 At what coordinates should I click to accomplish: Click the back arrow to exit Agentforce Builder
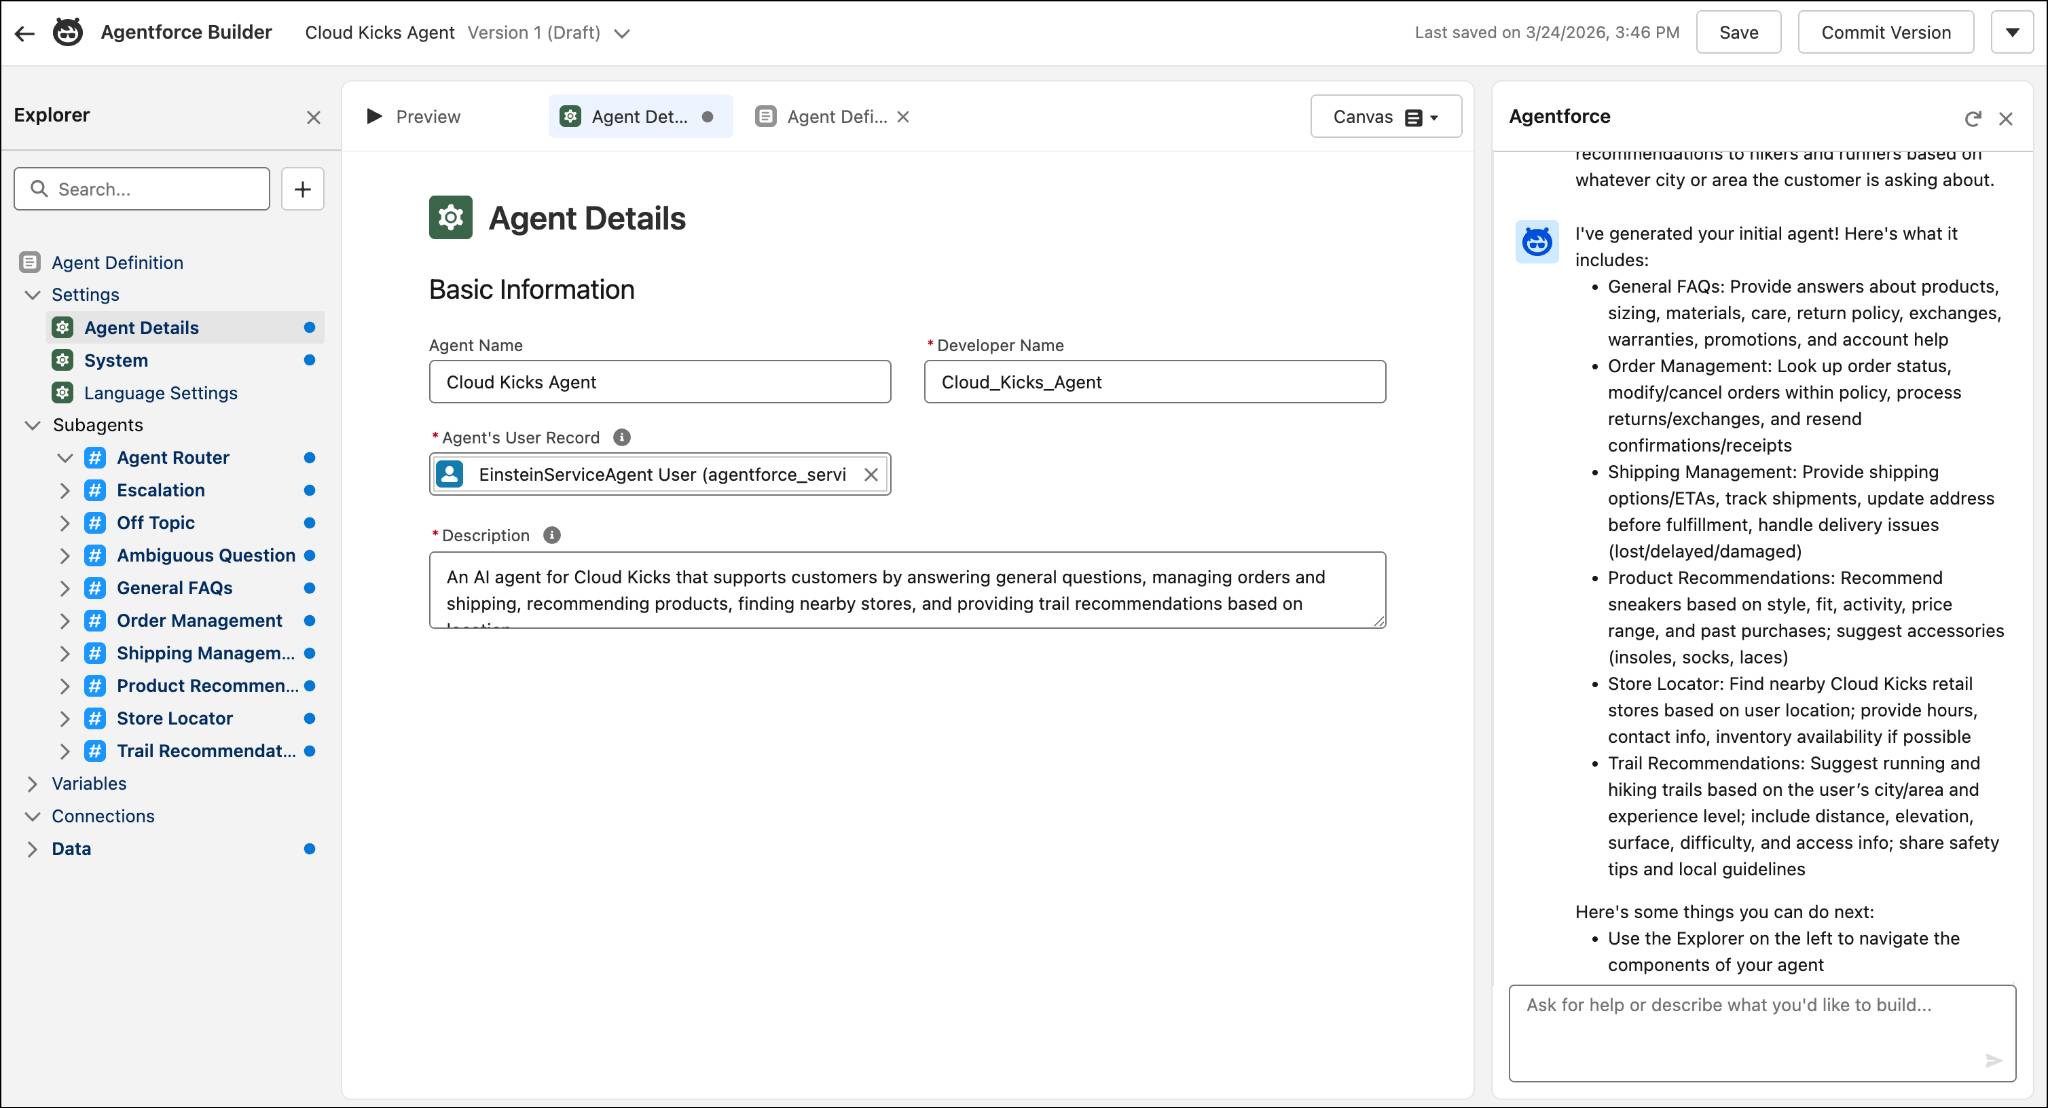[x=24, y=31]
